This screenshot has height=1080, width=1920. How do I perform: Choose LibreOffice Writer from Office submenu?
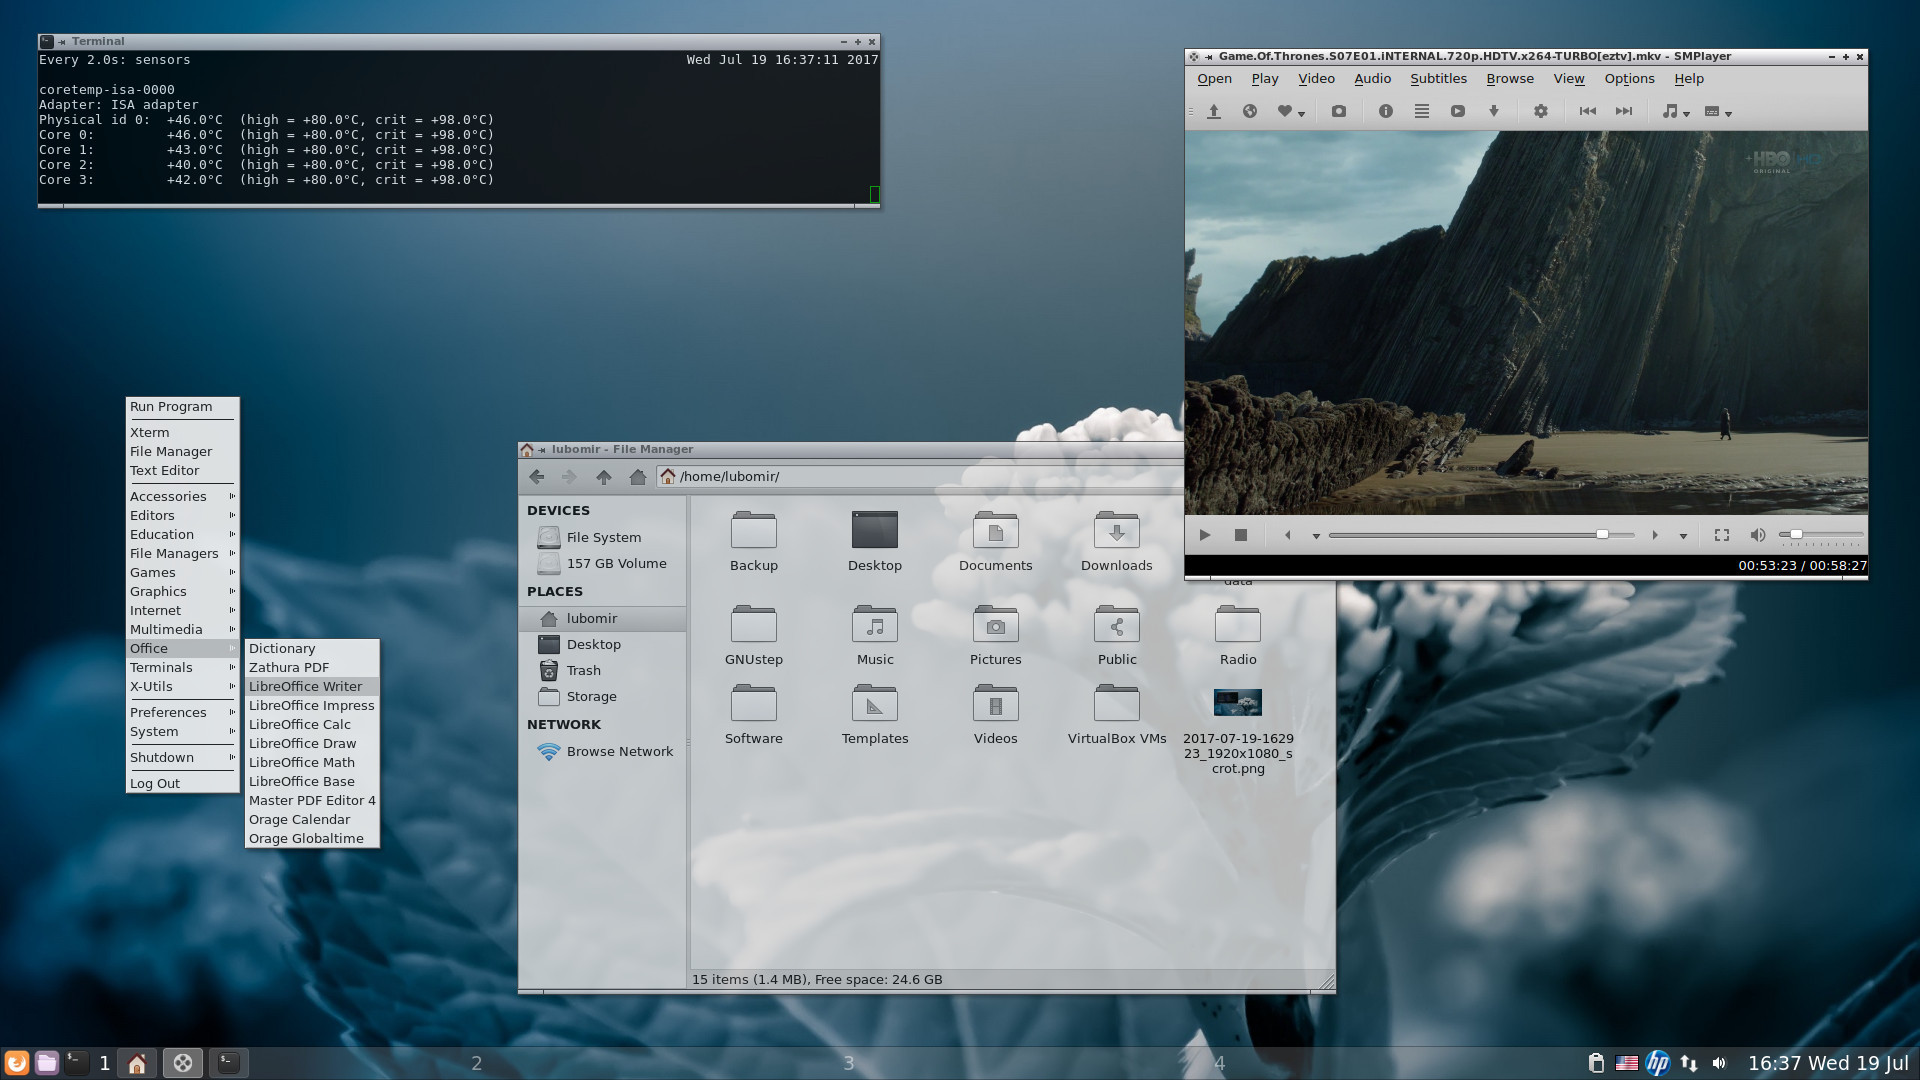[312, 686]
